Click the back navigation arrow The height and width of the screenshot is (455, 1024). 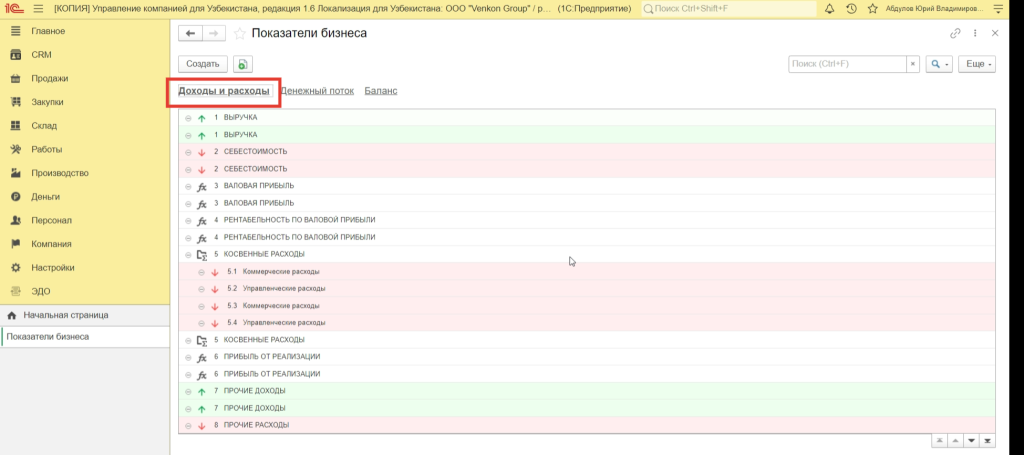pyautogui.click(x=190, y=33)
